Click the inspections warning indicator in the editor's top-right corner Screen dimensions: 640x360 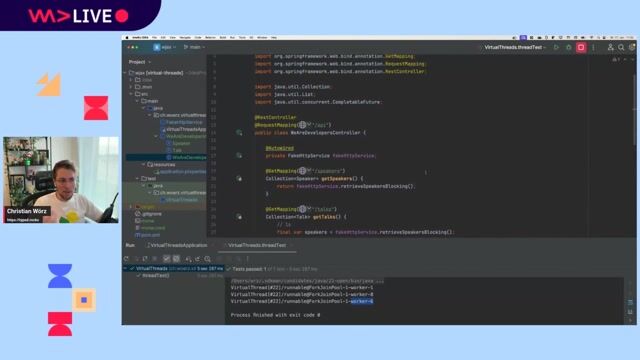[x=615, y=60]
